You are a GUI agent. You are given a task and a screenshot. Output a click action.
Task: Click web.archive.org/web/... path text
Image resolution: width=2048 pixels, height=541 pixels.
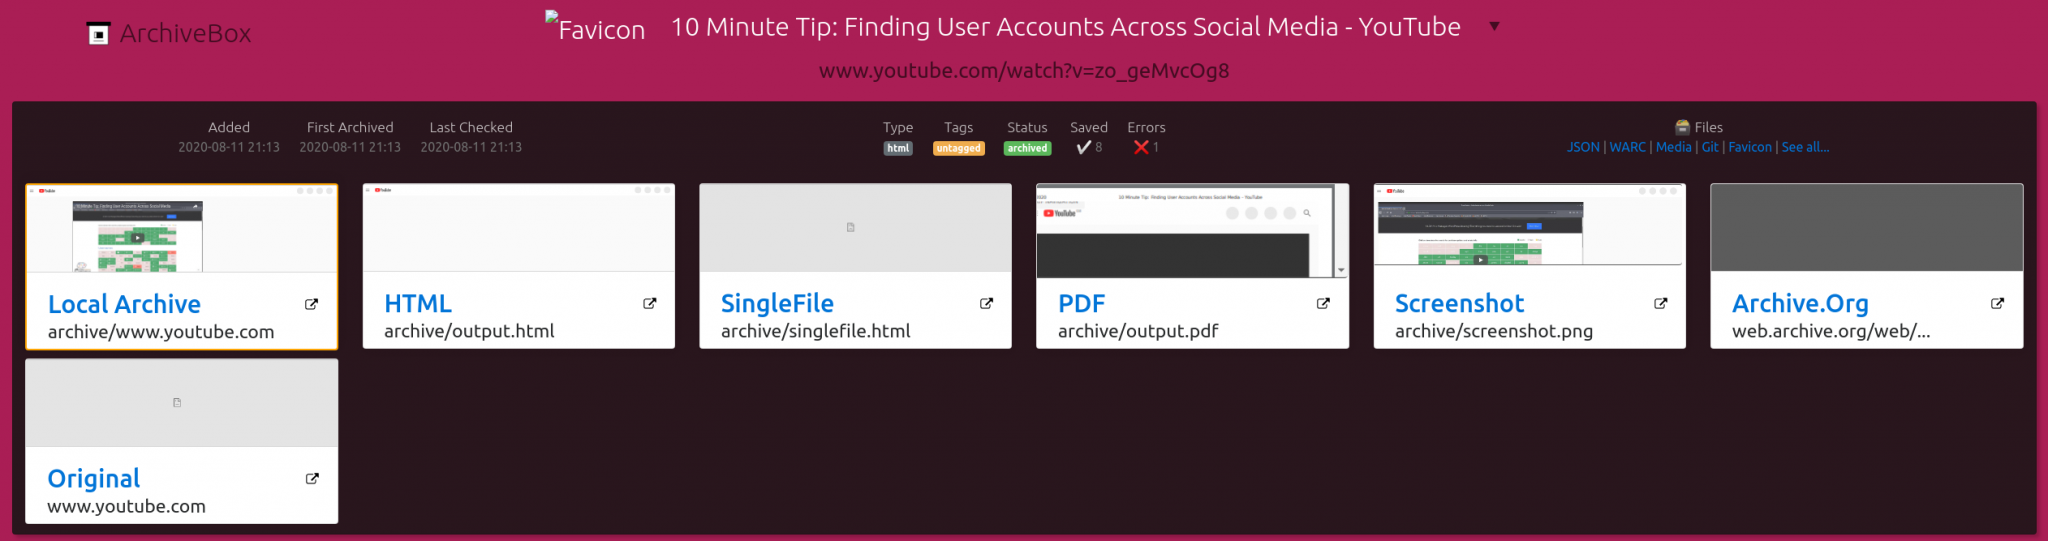pyautogui.click(x=1831, y=331)
